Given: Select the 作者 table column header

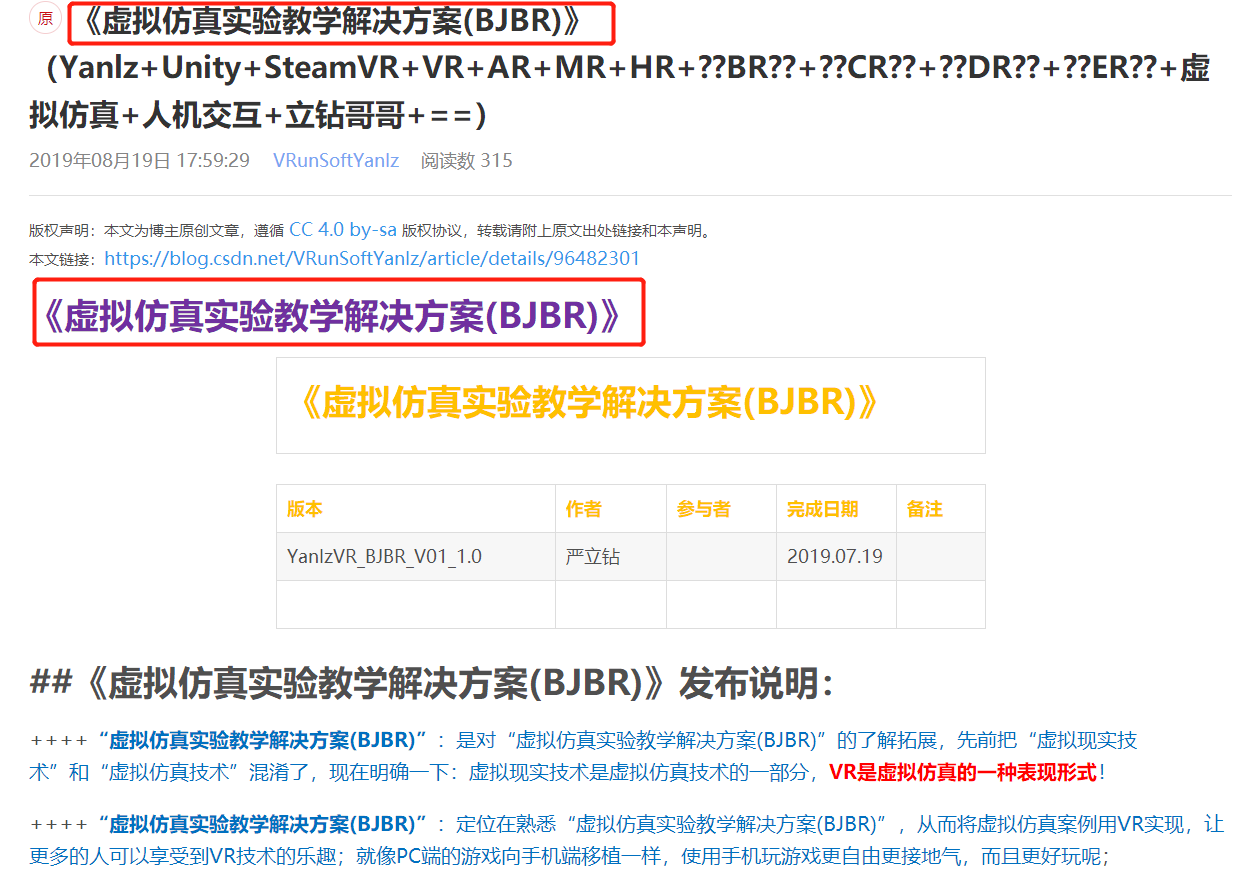Looking at the screenshot, I should click(x=584, y=509).
